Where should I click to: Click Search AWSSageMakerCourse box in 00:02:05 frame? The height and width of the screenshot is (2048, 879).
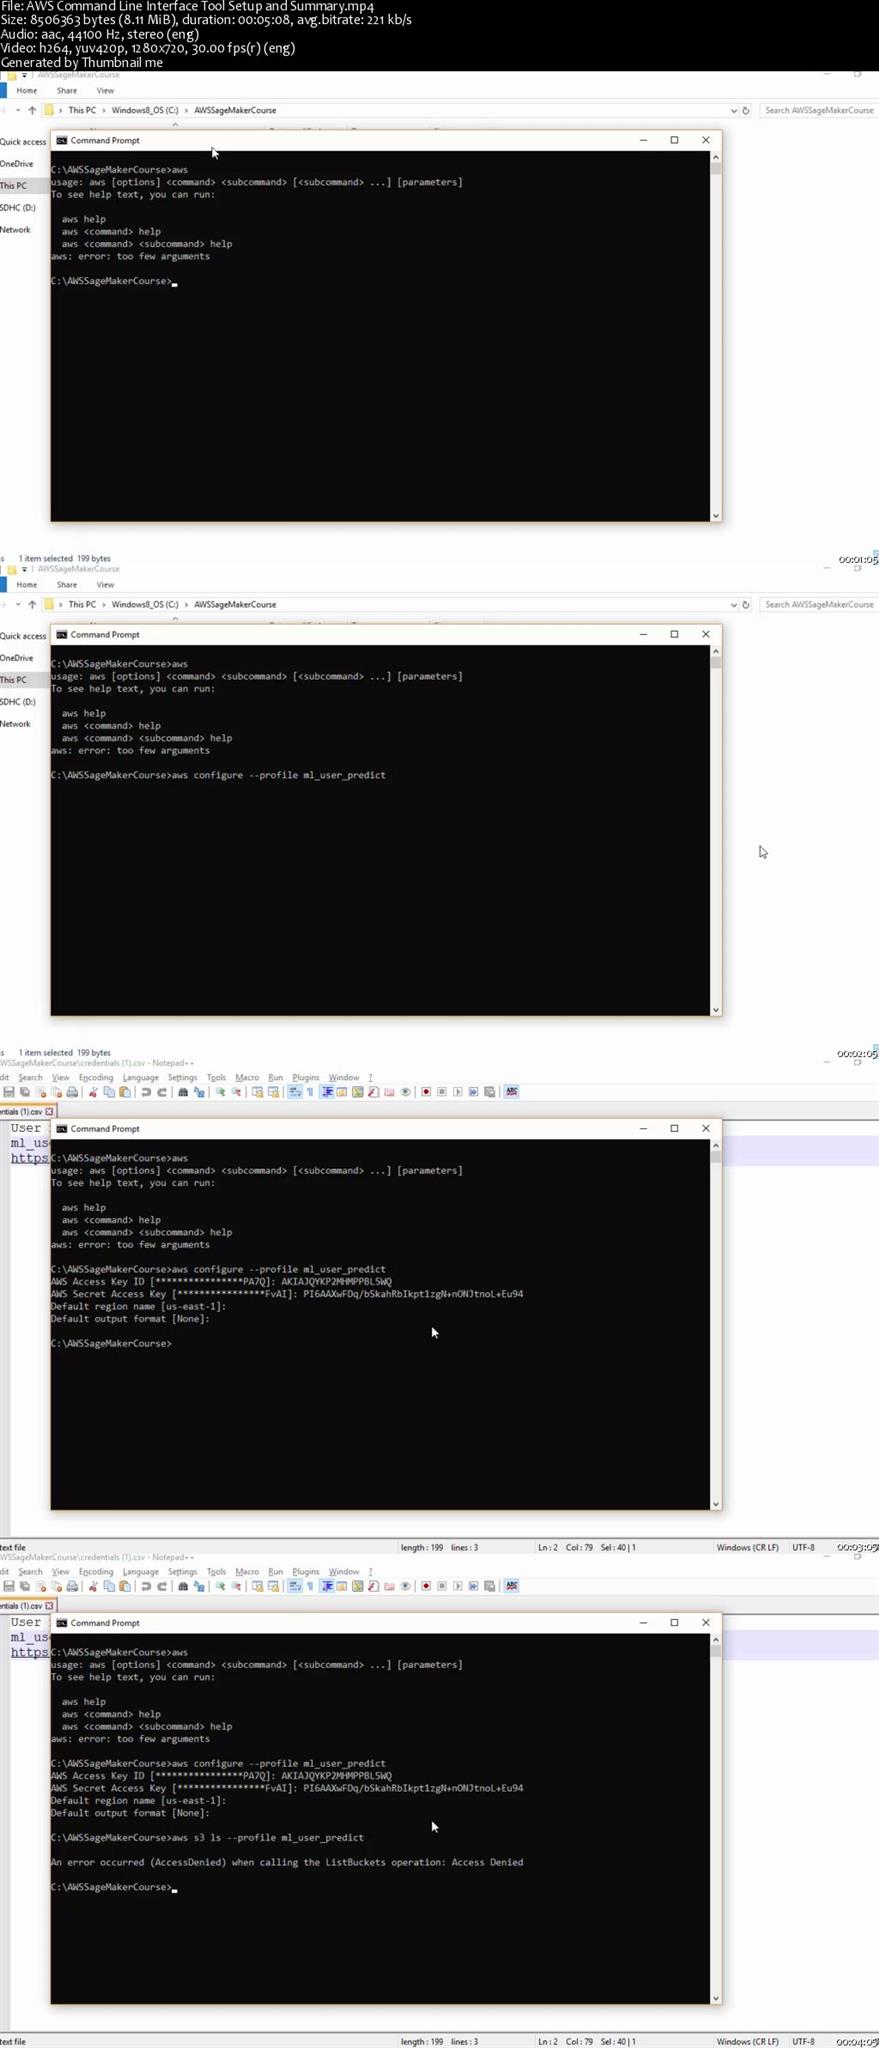[x=818, y=604]
